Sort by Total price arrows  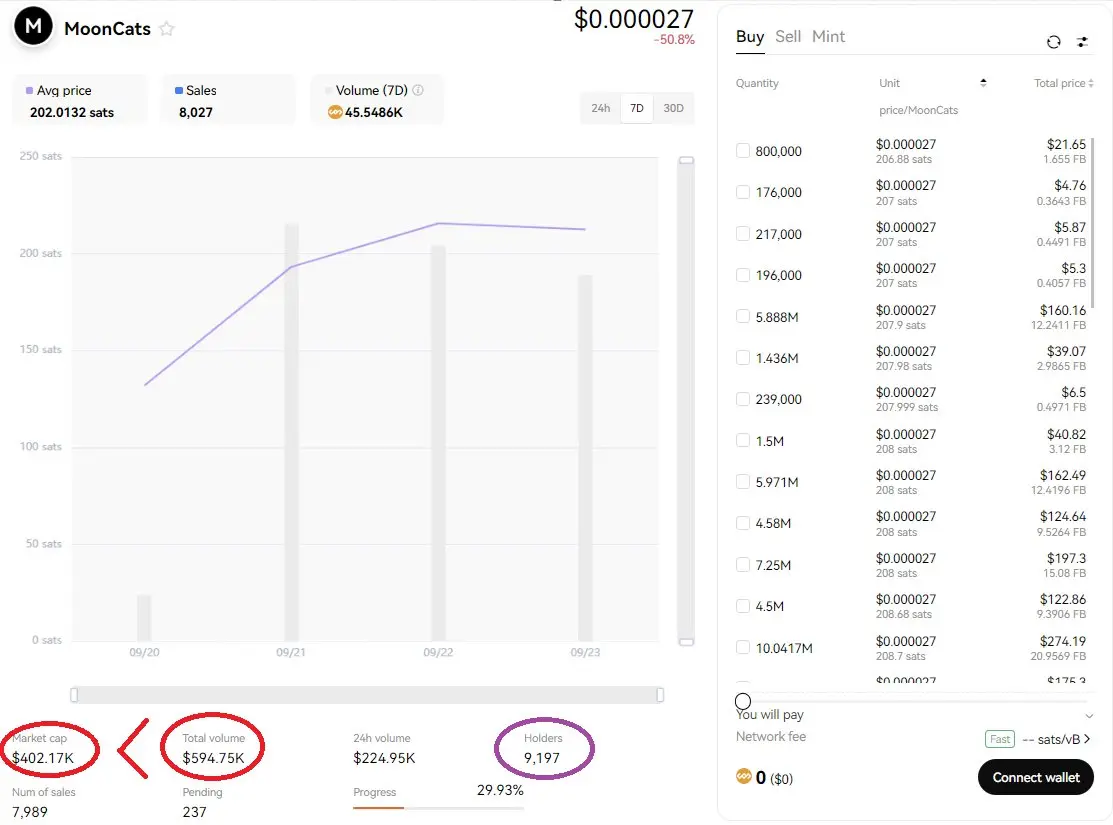tap(1090, 83)
